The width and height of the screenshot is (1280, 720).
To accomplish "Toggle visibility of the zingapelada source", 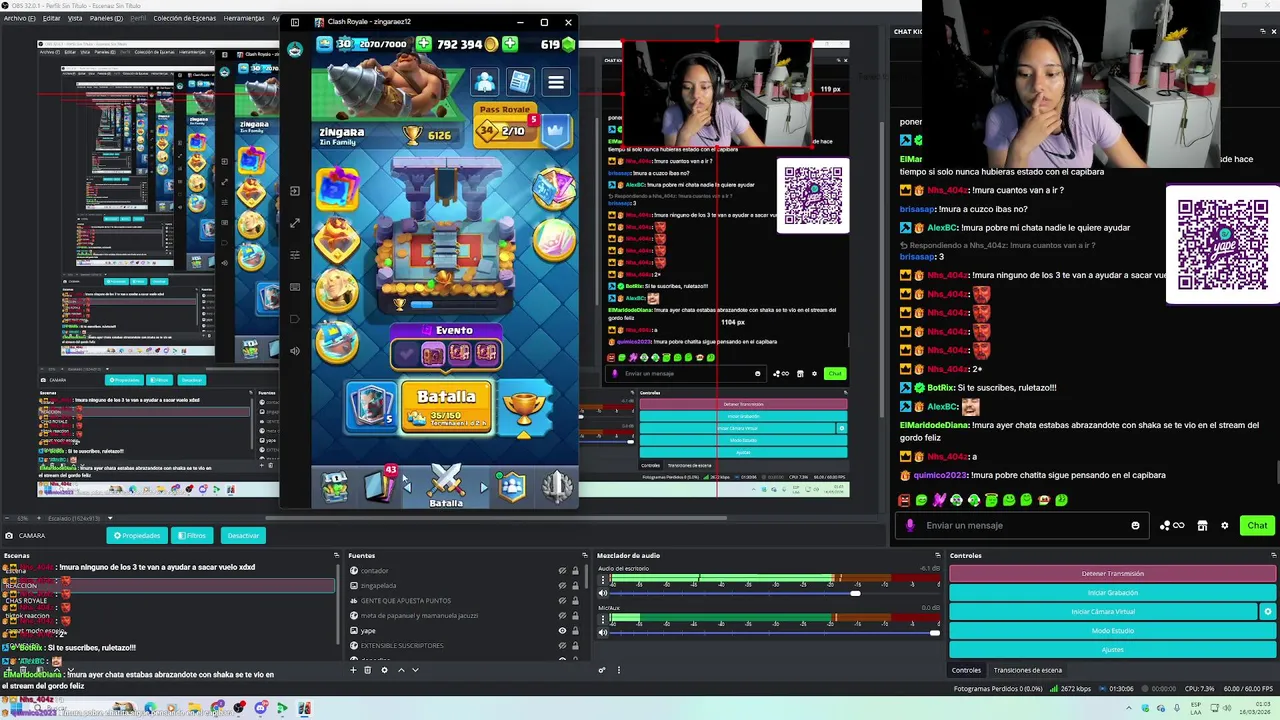I will point(562,586).
